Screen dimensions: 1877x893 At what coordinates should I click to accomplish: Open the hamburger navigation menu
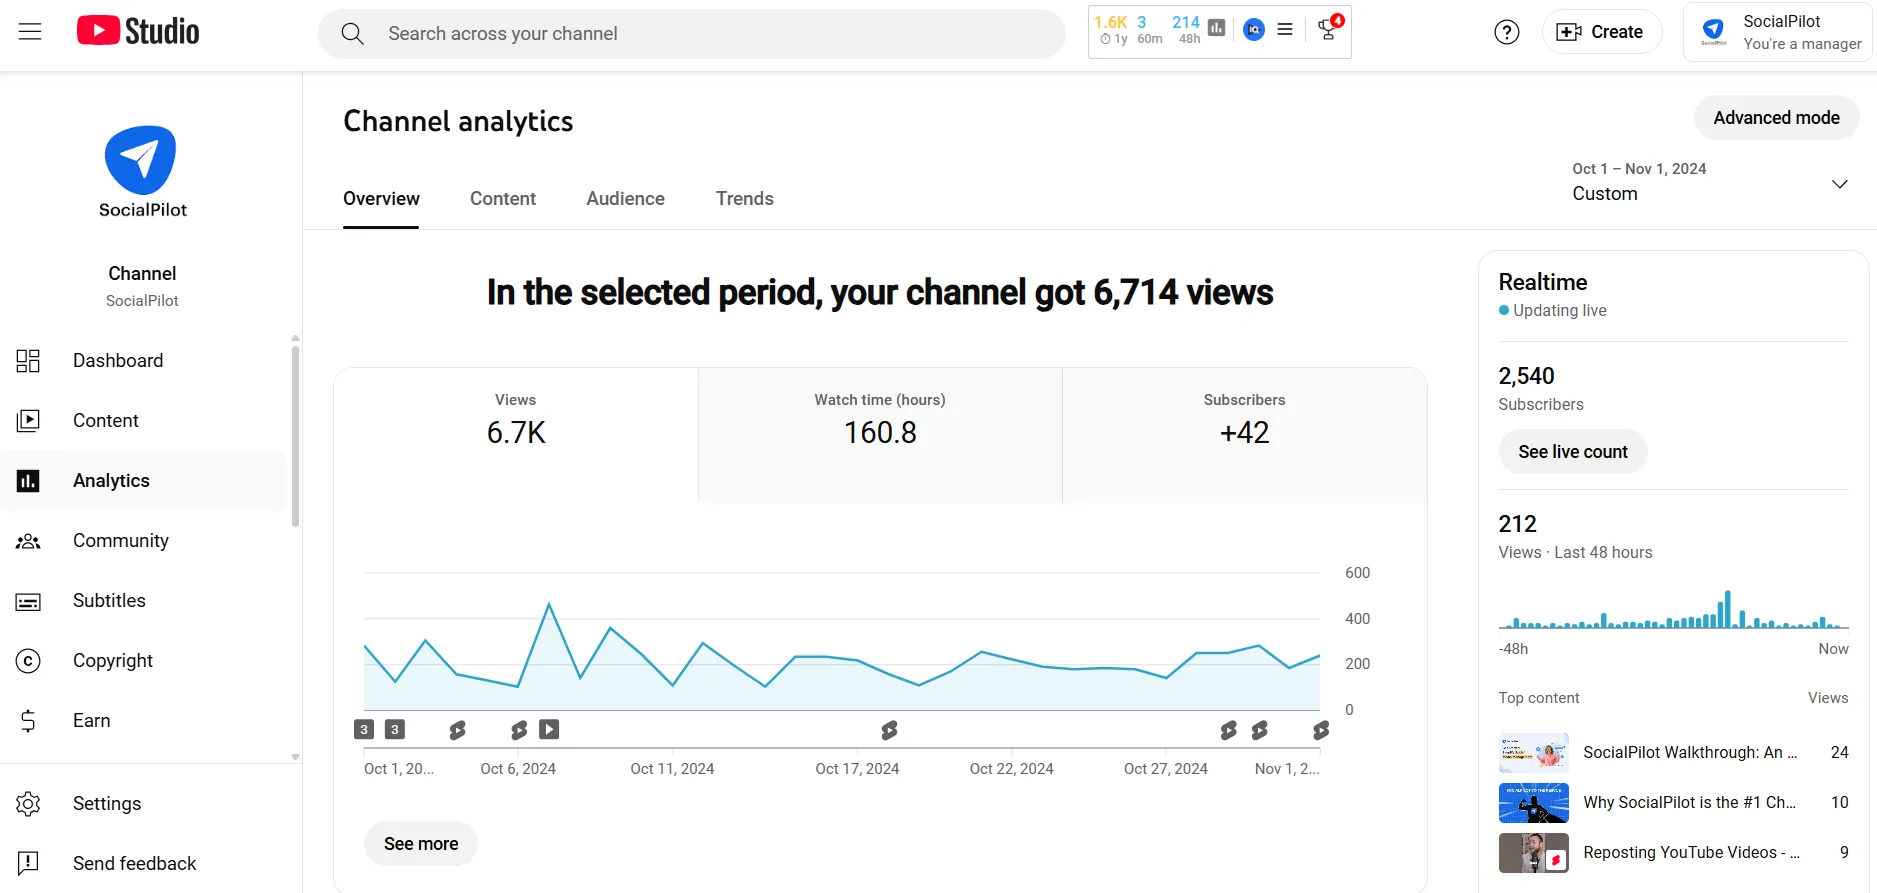30,32
